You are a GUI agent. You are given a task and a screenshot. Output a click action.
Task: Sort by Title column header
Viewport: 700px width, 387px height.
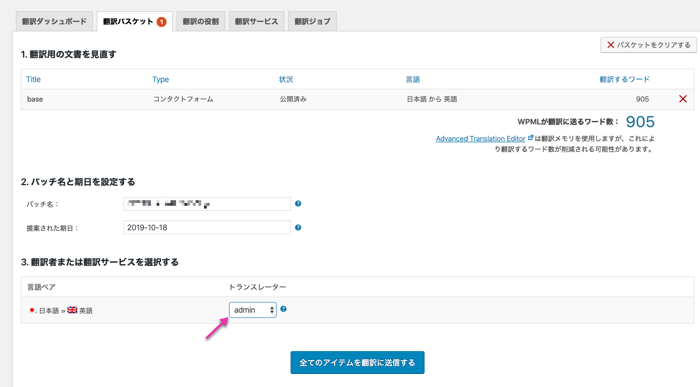pos(33,79)
